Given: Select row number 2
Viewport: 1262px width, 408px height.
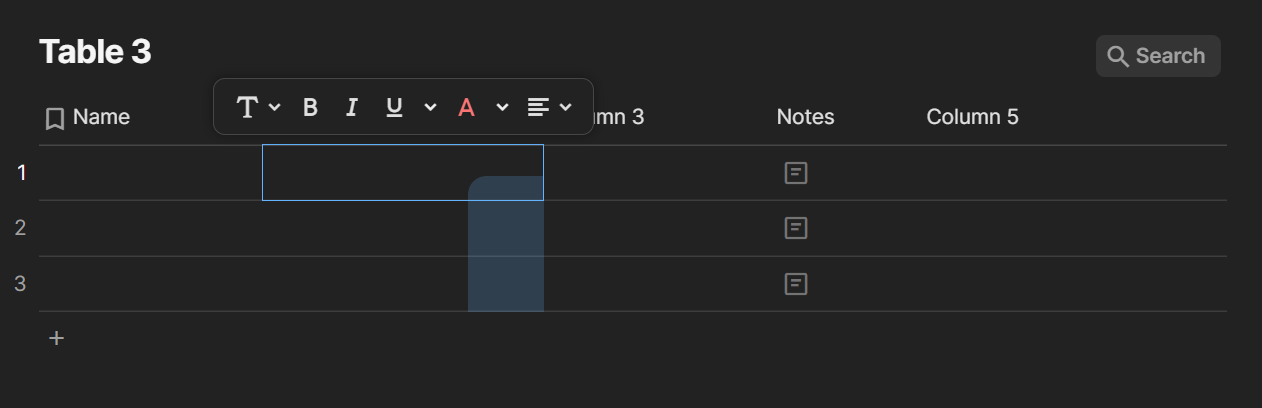Looking at the screenshot, I should tap(20, 228).
